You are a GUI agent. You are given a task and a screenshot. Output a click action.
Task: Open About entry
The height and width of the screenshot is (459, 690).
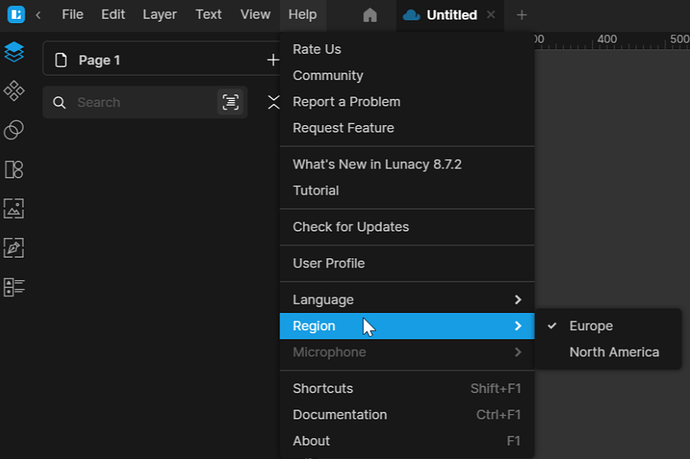pos(407,441)
